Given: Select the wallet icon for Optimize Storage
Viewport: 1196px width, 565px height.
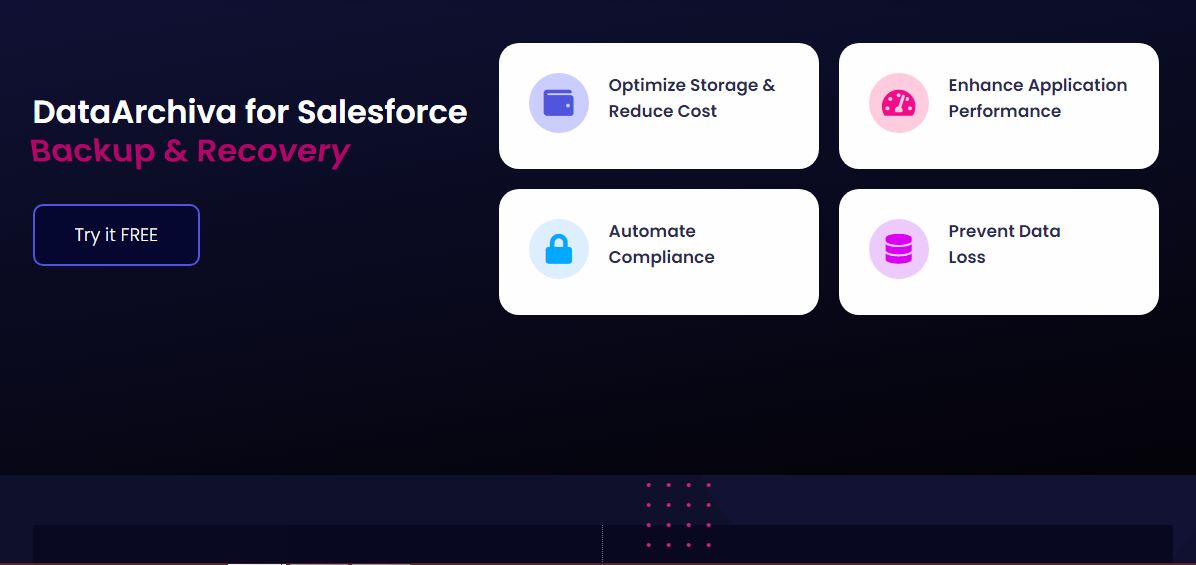Looking at the screenshot, I should point(558,103).
